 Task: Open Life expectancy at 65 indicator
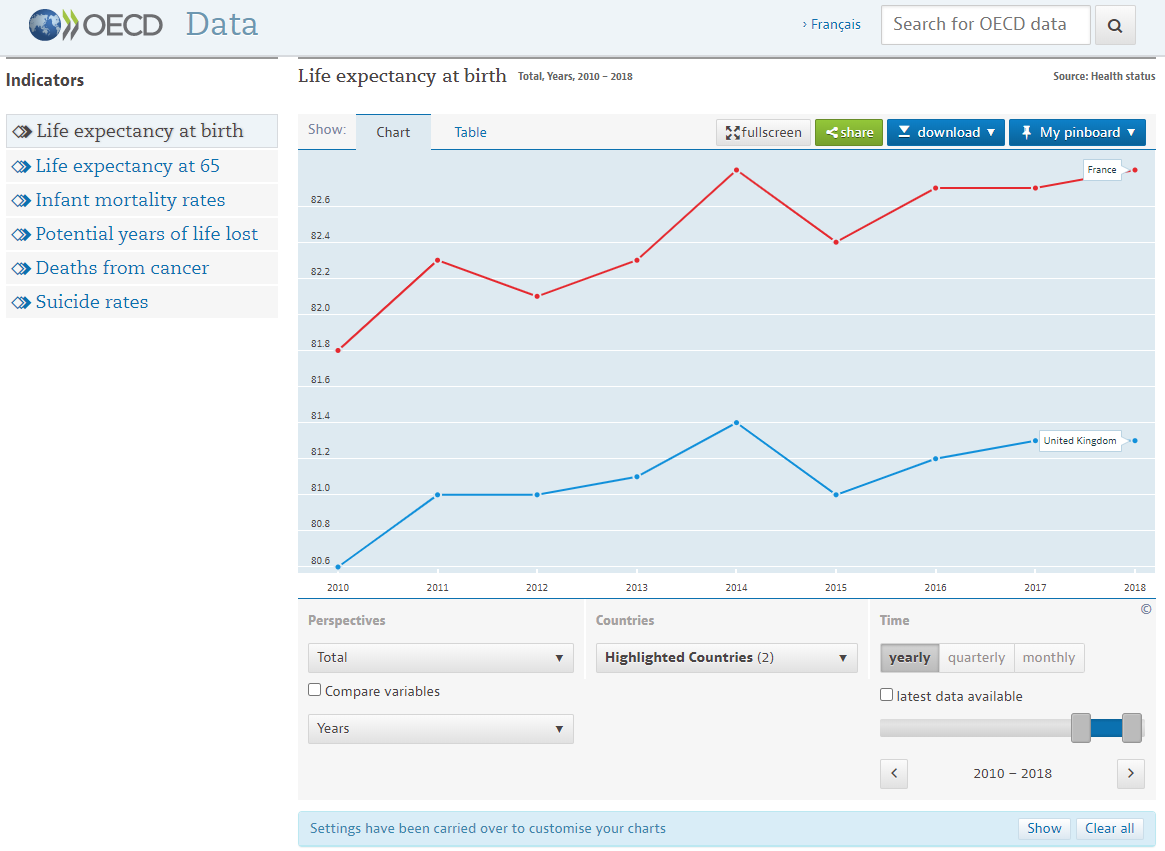[142, 166]
